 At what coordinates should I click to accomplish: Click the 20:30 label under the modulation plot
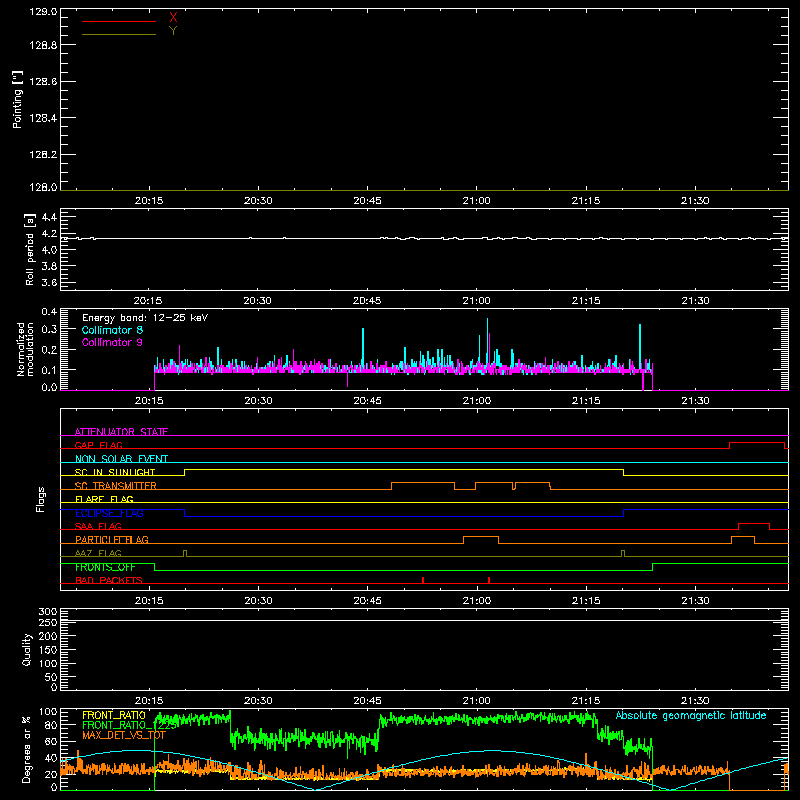pos(258,401)
